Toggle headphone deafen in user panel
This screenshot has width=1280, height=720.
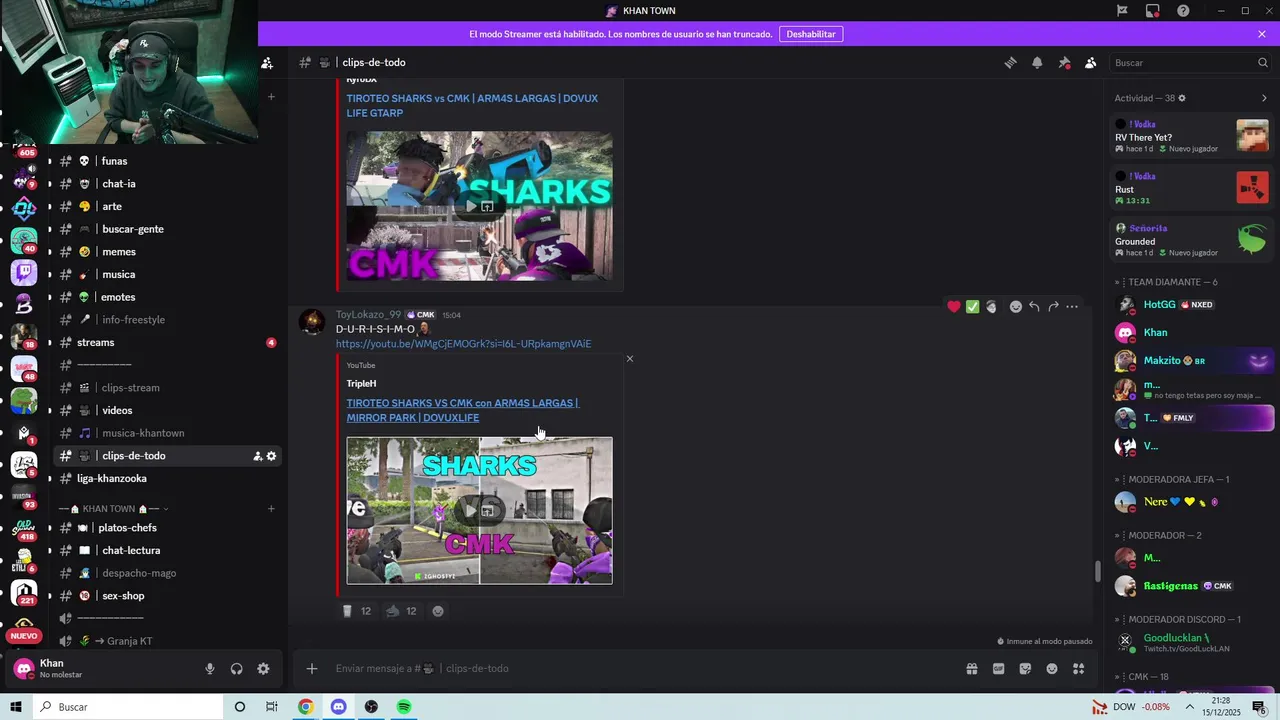coord(237,669)
